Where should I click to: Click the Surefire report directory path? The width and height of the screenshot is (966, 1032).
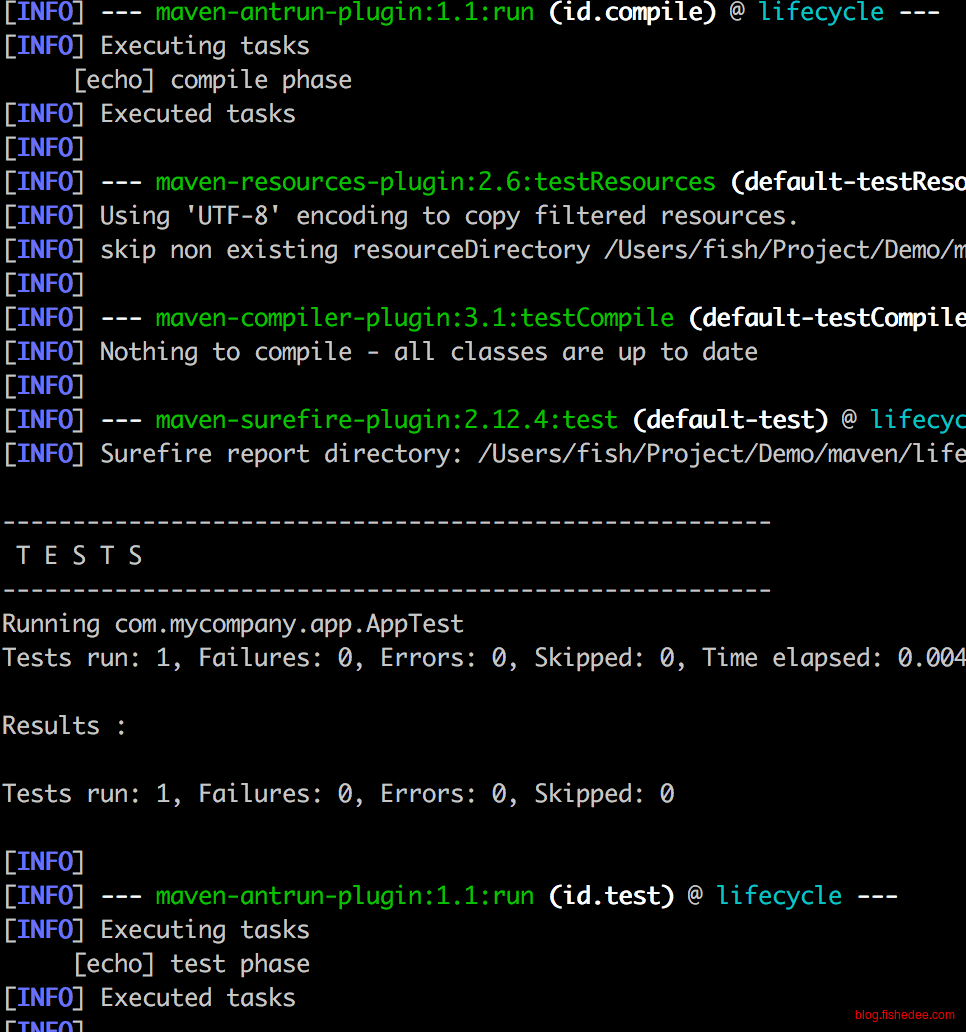pyautogui.click(x=721, y=453)
